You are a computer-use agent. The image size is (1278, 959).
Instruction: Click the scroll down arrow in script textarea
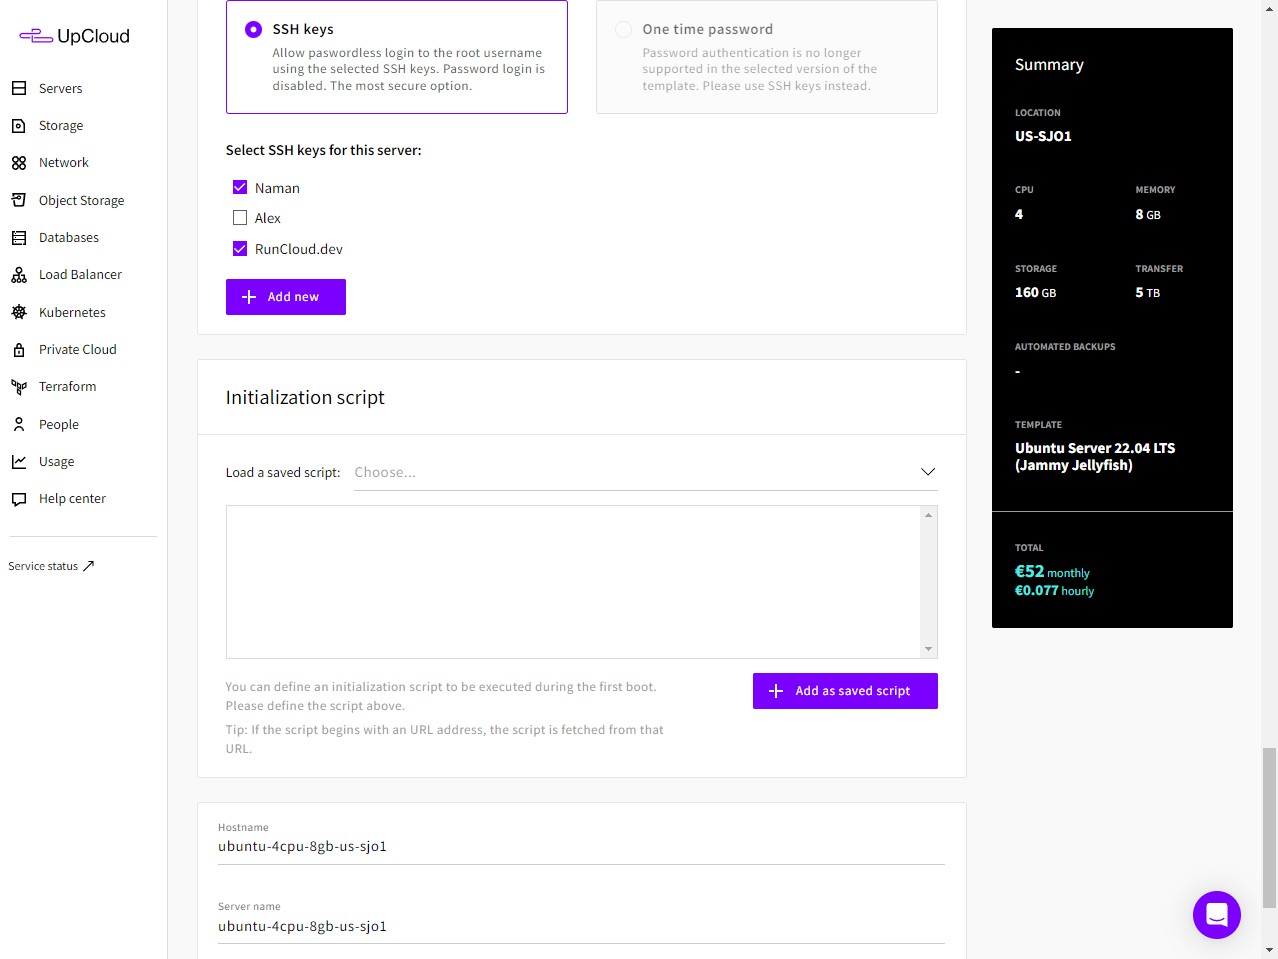pos(928,649)
